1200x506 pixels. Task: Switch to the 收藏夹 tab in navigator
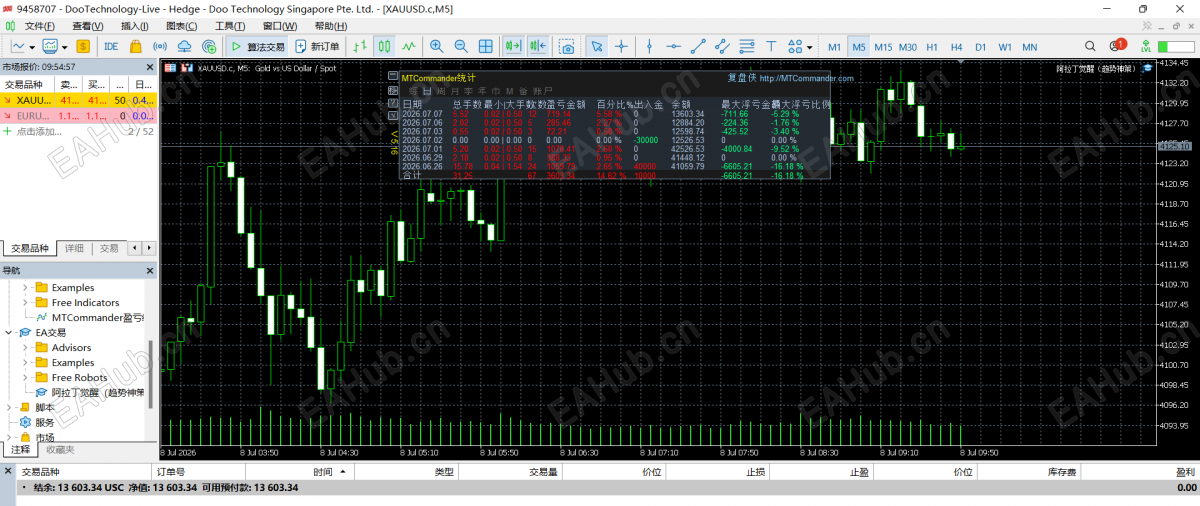tap(60, 450)
